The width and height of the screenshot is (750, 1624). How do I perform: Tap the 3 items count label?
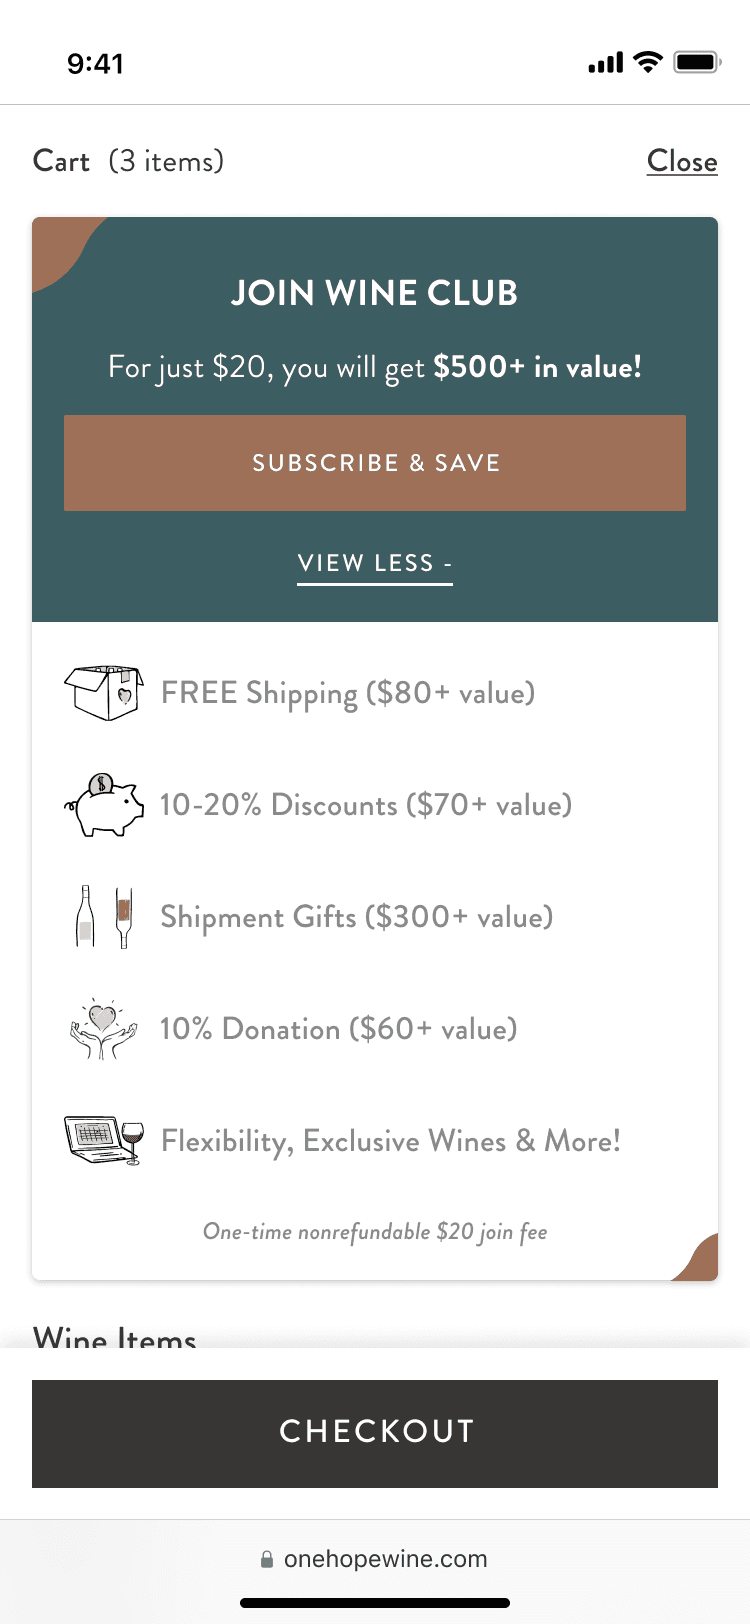pos(166,161)
